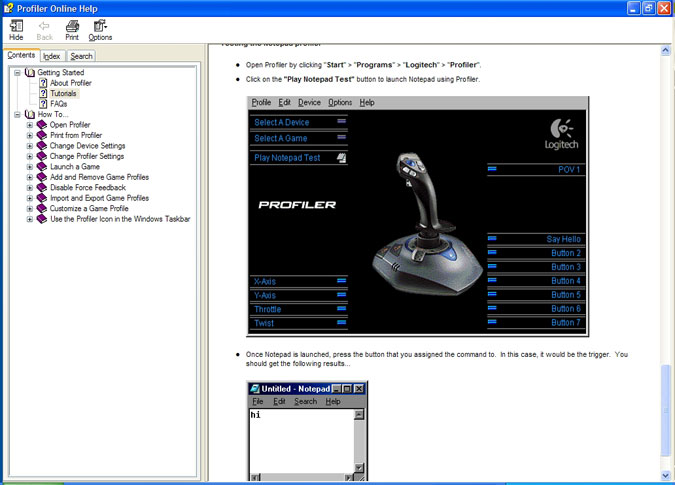Expand the Customize a Game Profile topic
Viewport: 675px width, 485px height.
click(30, 209)
